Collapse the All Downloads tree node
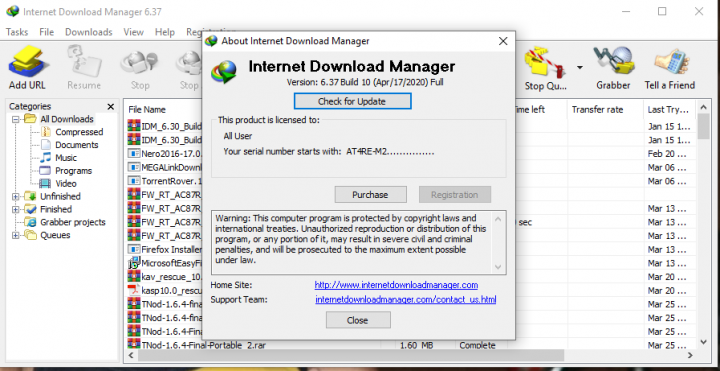720x371 pixels. tap(16, 119)
